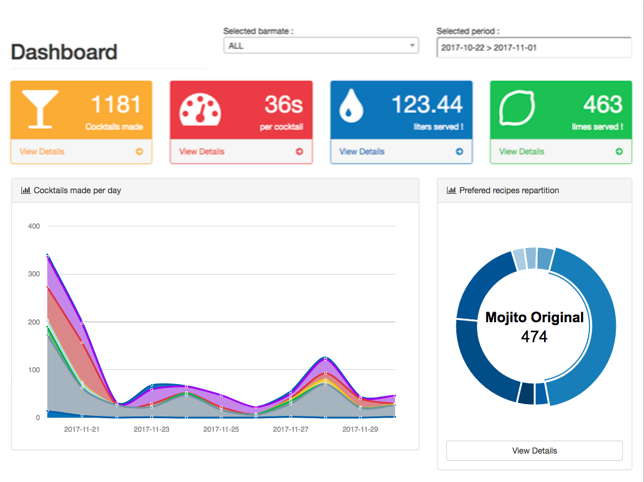Click arrow icon on orange cocktails card
The image size is (644, 482).
(139, 152)
